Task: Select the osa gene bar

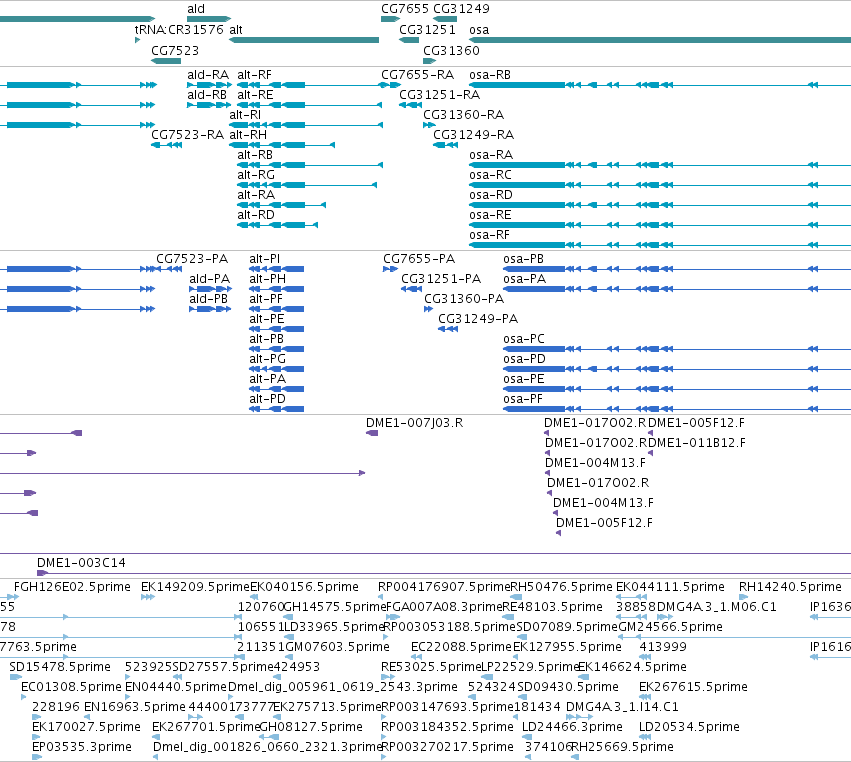Action: pyautogui.click(x=660, y=40)
